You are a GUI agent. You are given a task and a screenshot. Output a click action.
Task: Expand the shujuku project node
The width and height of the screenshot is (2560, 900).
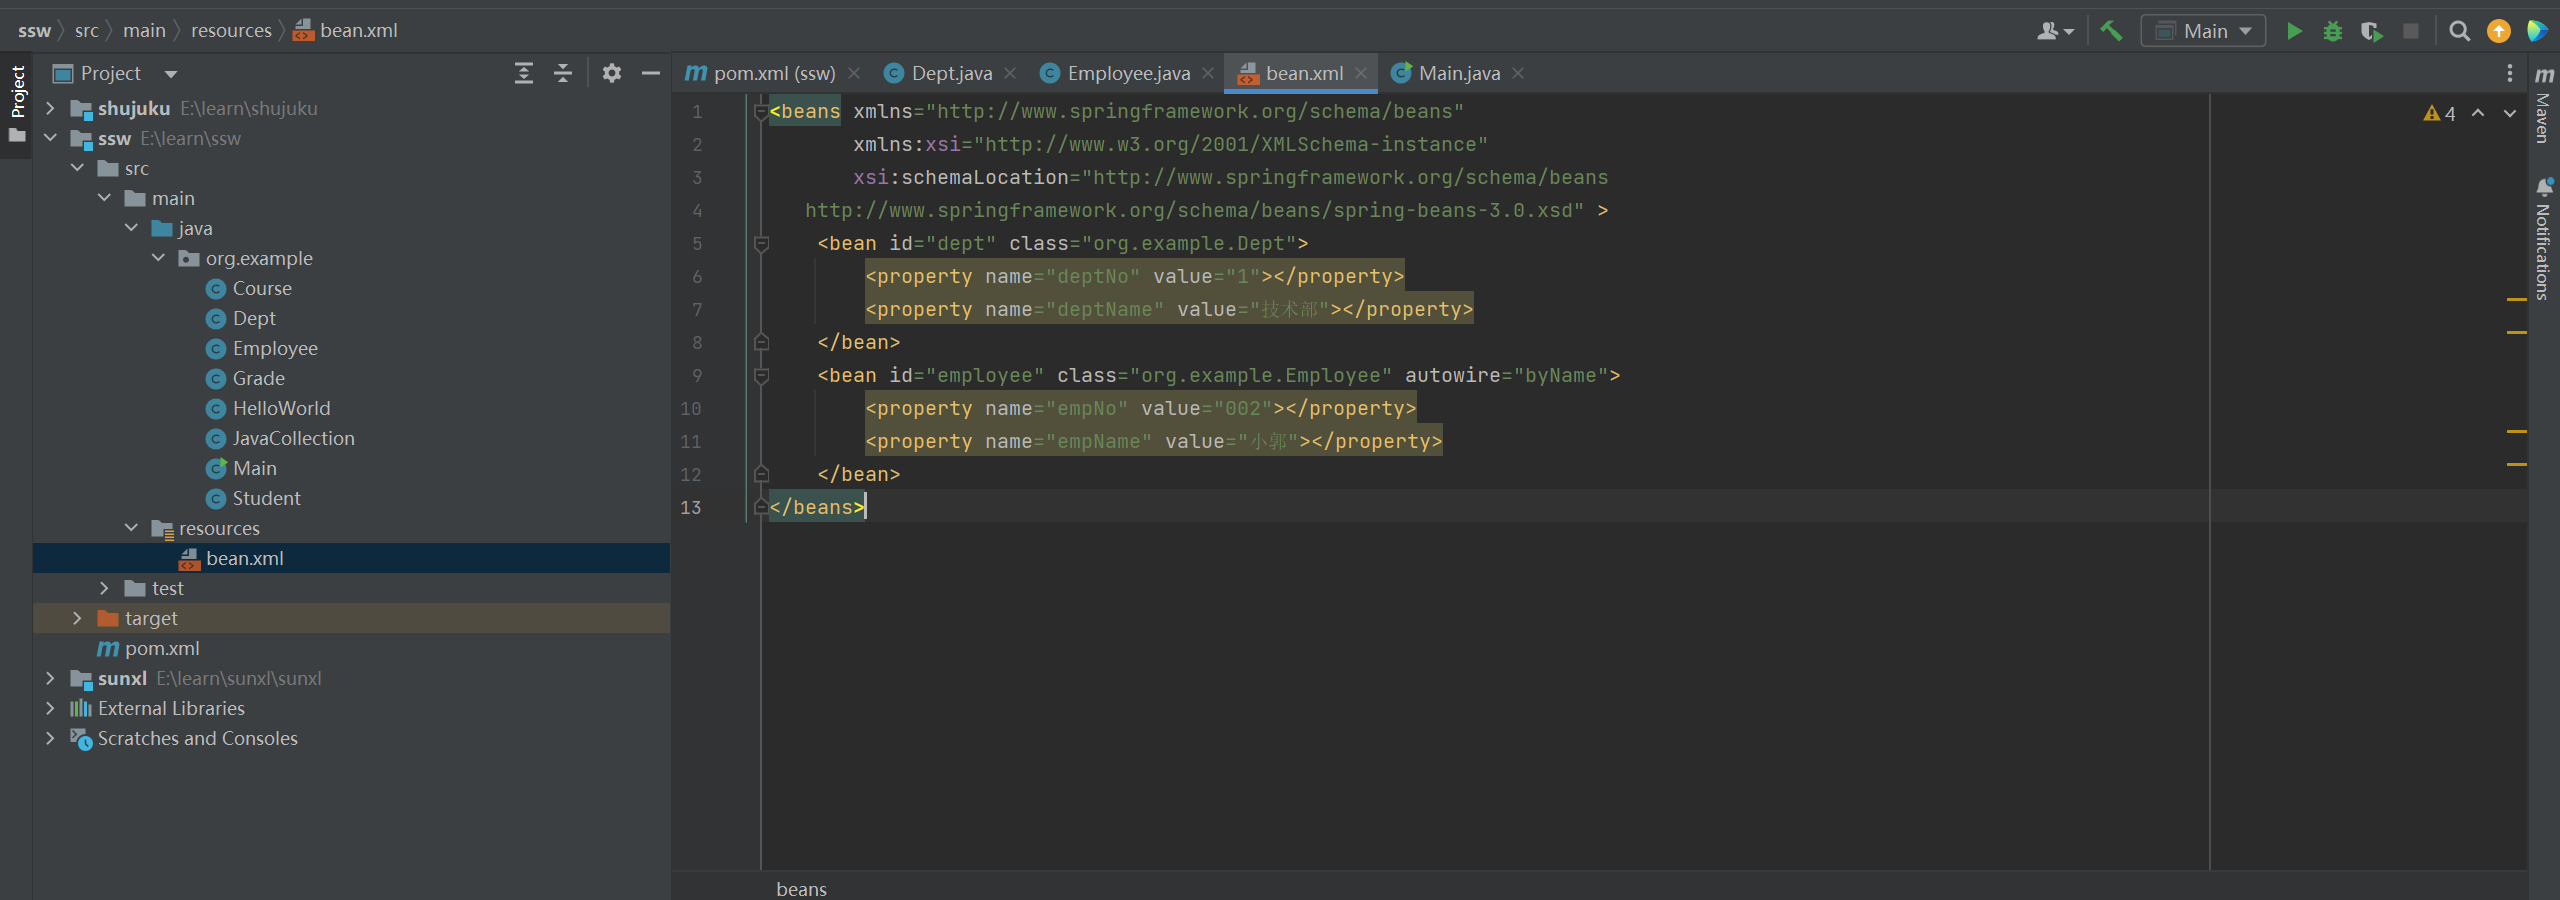point(50,108)
